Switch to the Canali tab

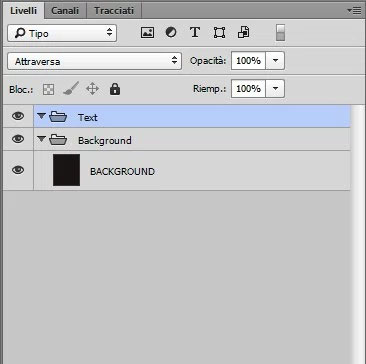tap(65, 11)
